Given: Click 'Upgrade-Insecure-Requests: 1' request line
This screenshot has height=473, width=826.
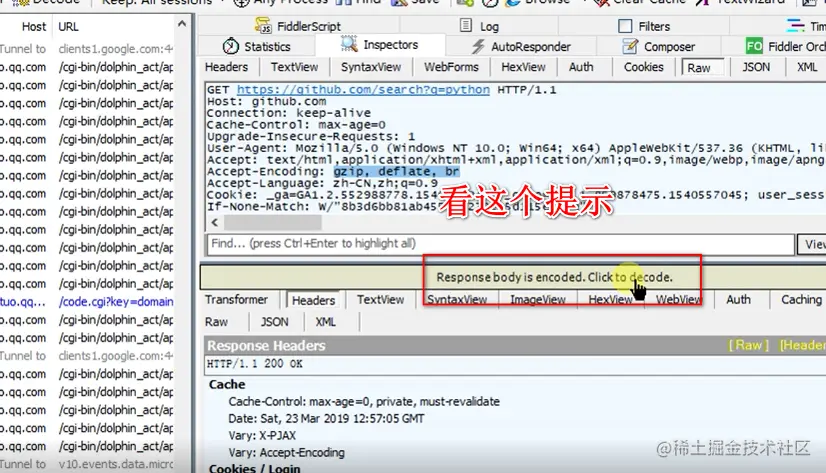Looking at the screenshot, I should 311,136.
